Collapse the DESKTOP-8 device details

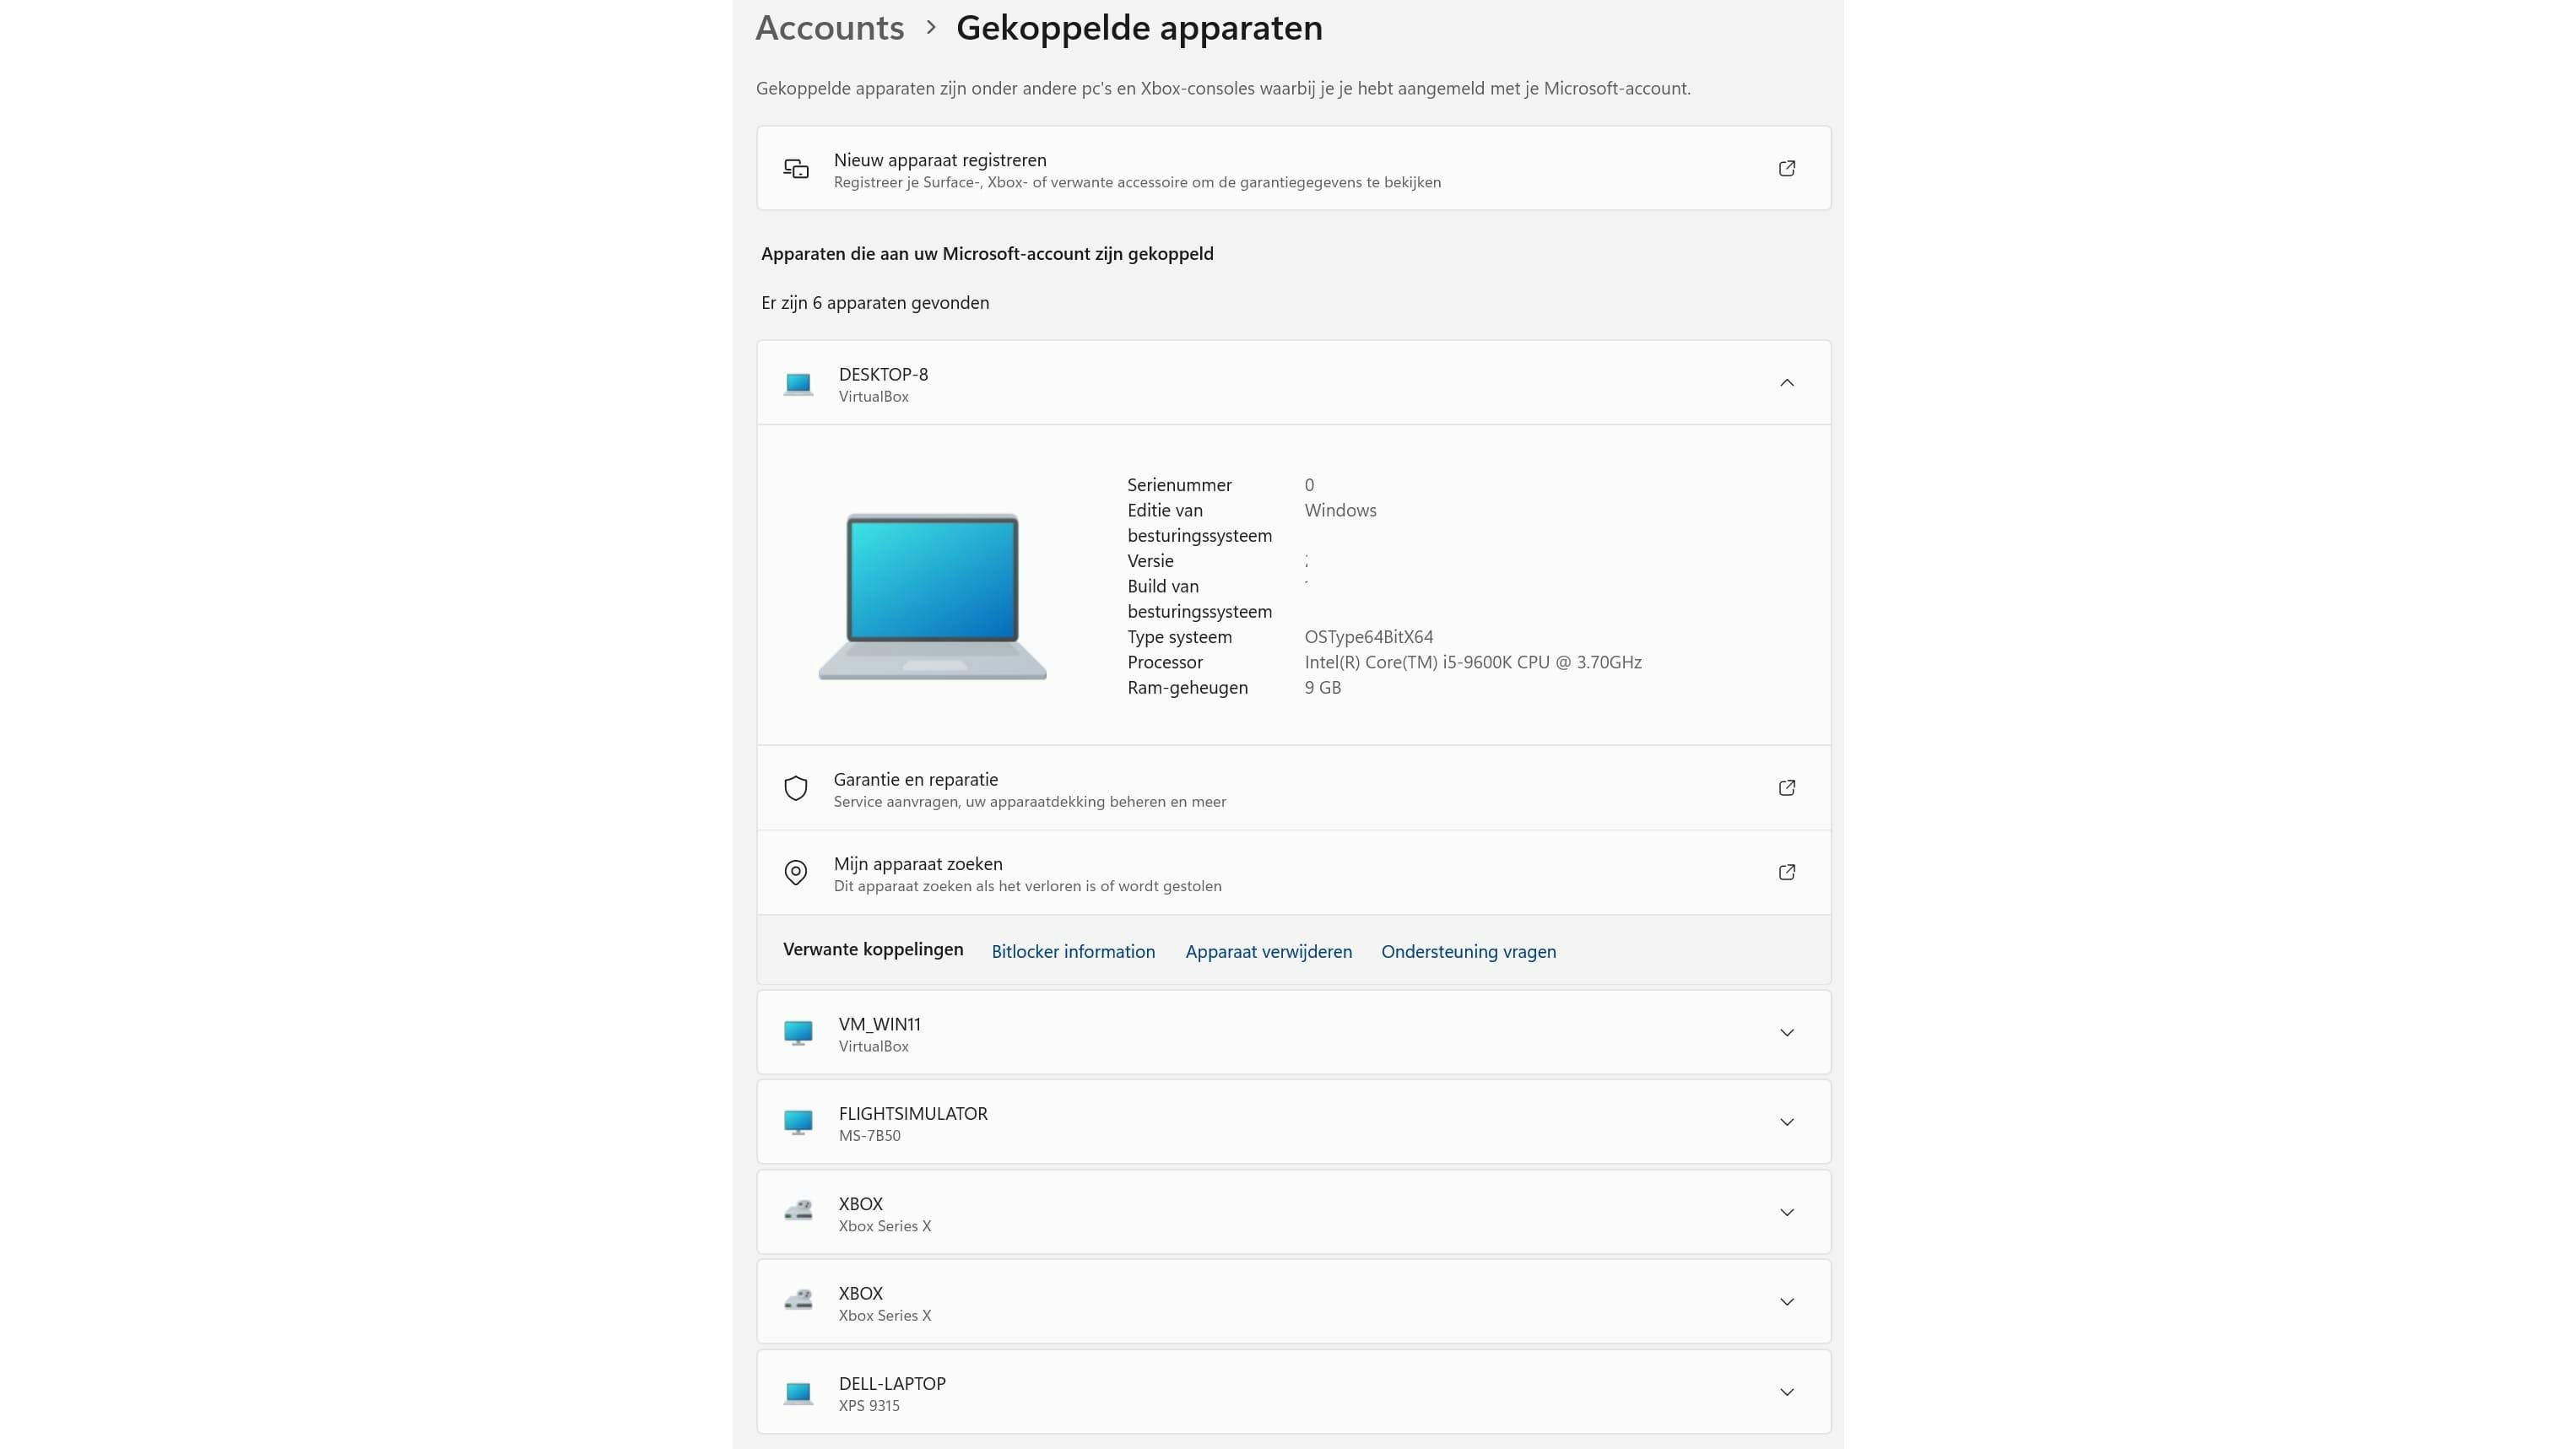pos(1786,383)
